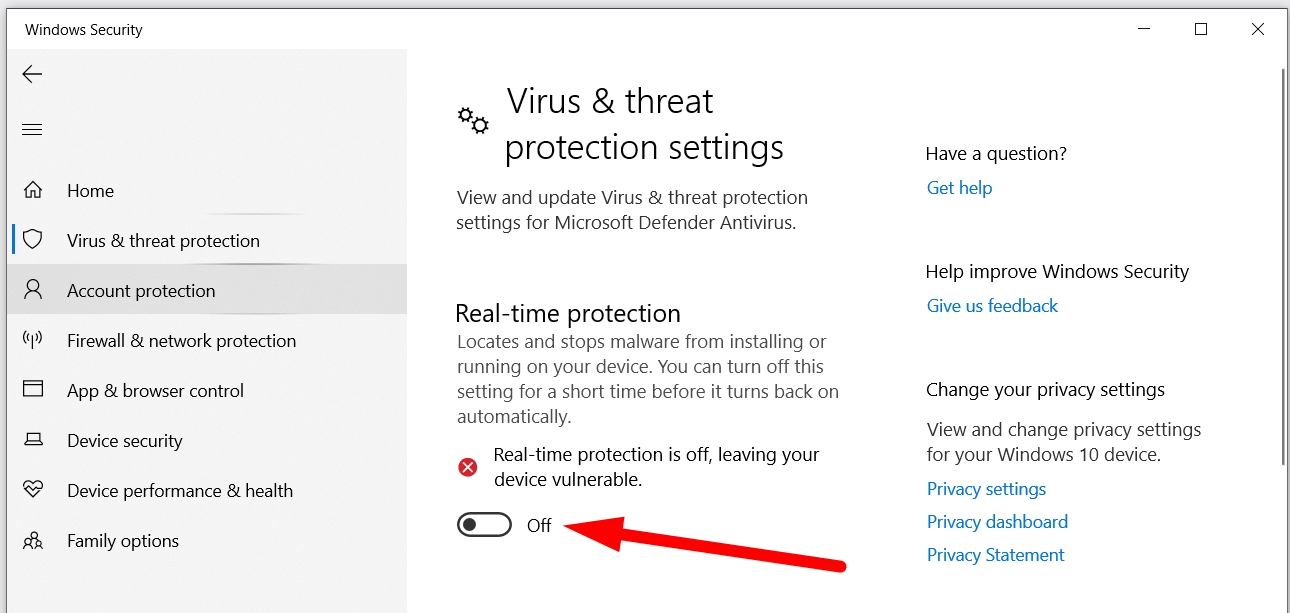Viewport: 1290px width, 613px height.
Task: Click the Virus & threat protection shield icon
Action: [x=33, y=240]
